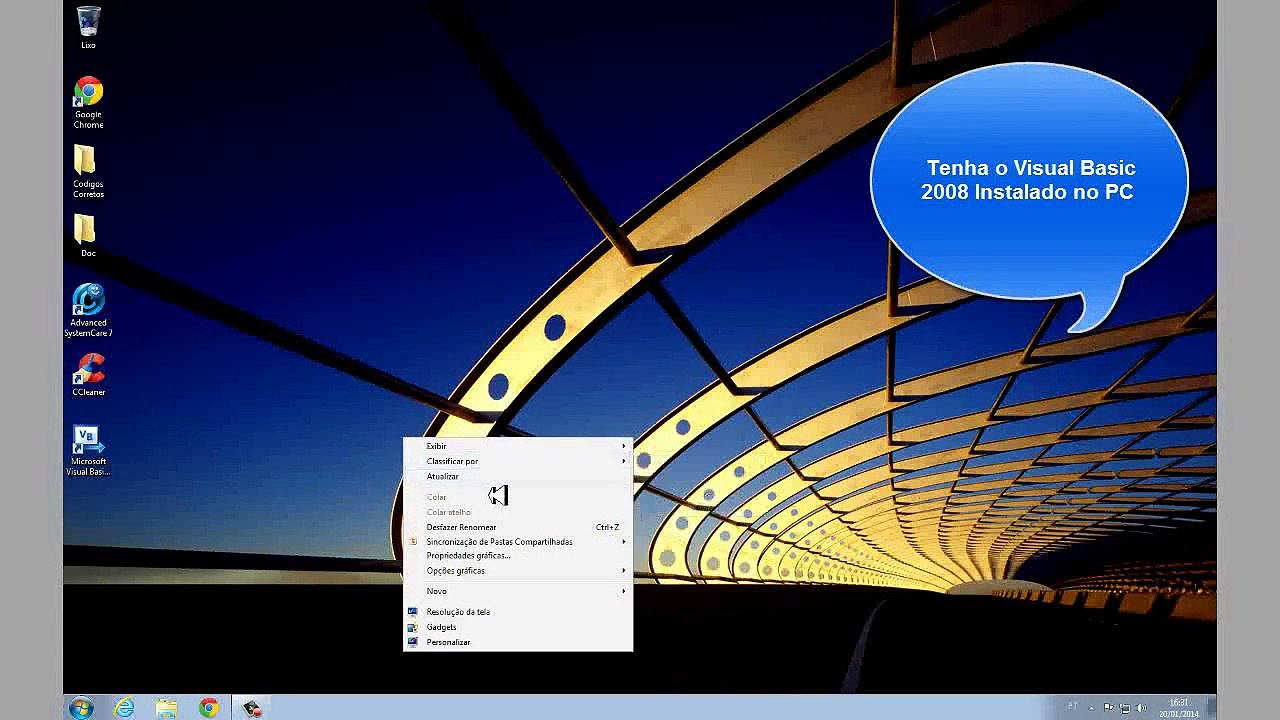Switch to the screen recorder taskbar app
The image size is (1280, 720).
point(251,708)
